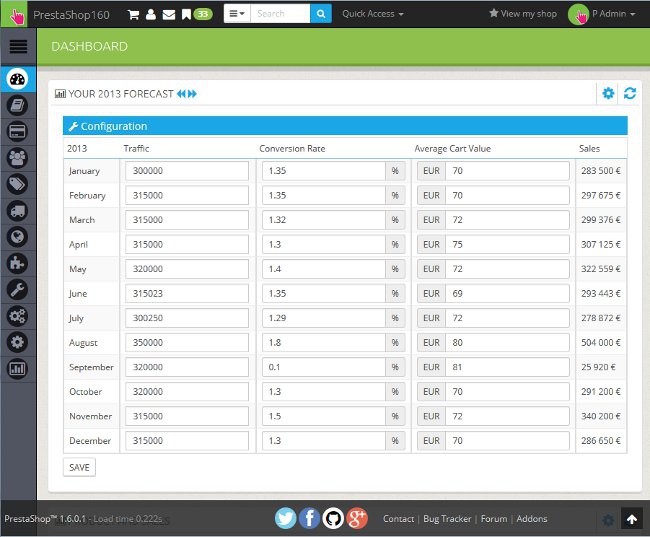Click the May conversion rate field
The width and height of the screenshot is (650, 537).
[x=324, y=269]
